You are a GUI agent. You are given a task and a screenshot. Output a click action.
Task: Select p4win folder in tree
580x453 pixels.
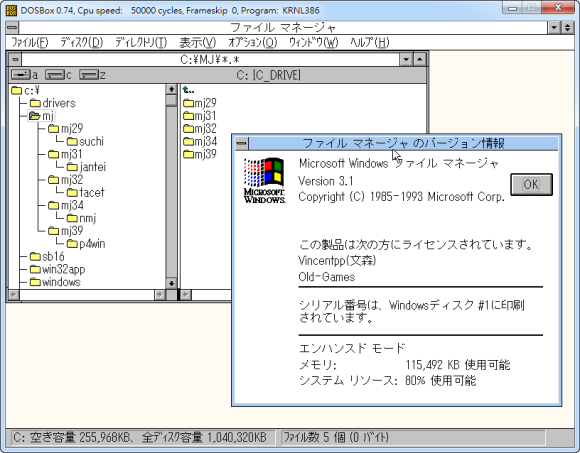coord(86,244)
